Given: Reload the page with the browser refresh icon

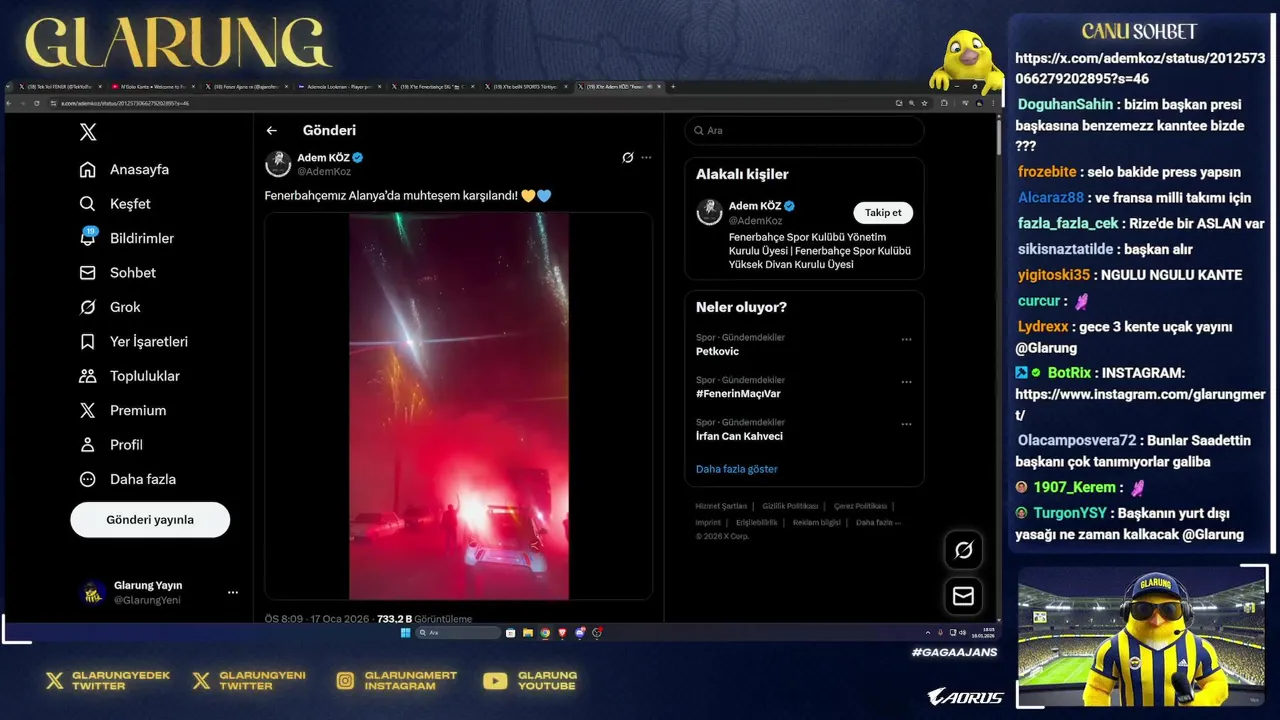Looking at the screenshot, I should (36, 103).
